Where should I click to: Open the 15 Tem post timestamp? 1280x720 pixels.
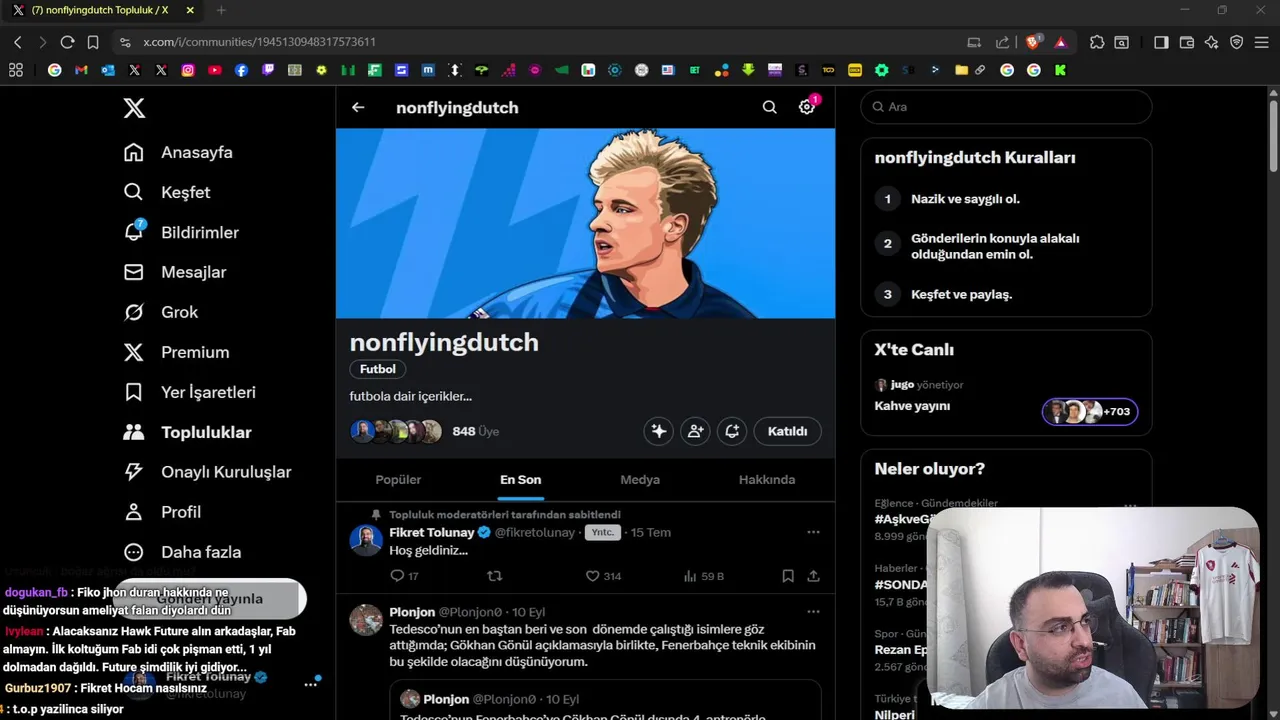pyautogui.click(x=651, y=532)
